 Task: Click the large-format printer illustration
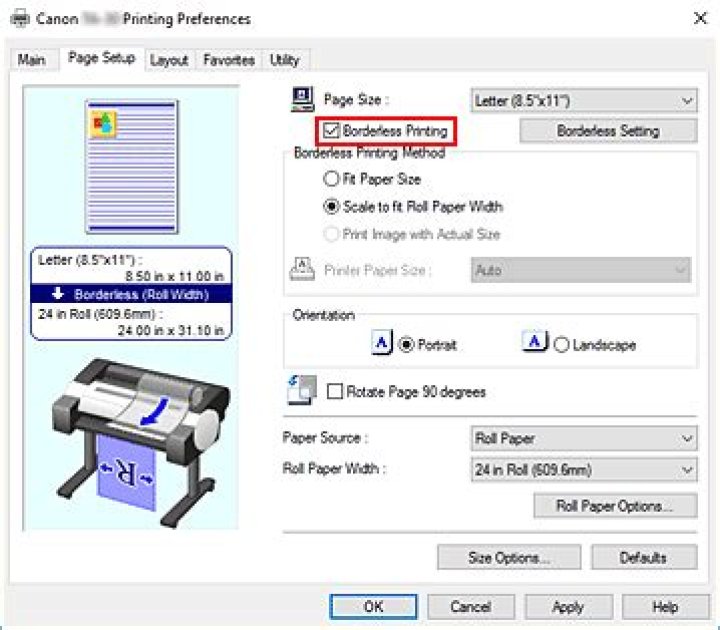point(140,442)
